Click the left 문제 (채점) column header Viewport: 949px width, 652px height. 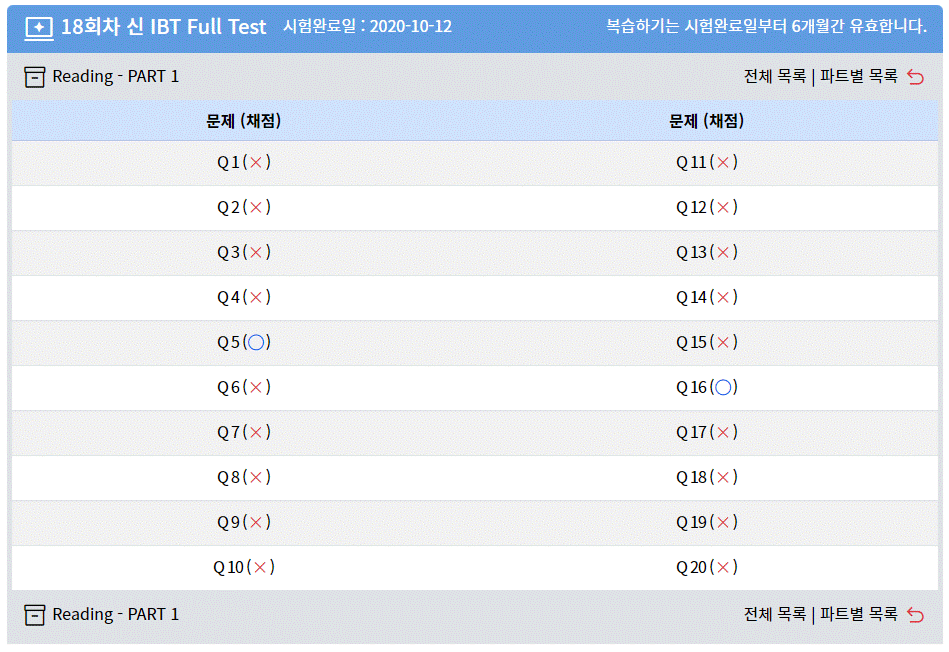[243, 121]
